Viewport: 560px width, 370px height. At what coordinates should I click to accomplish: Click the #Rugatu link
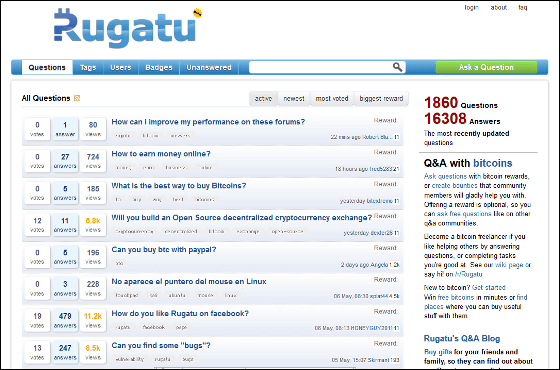[x=468, y=274]
